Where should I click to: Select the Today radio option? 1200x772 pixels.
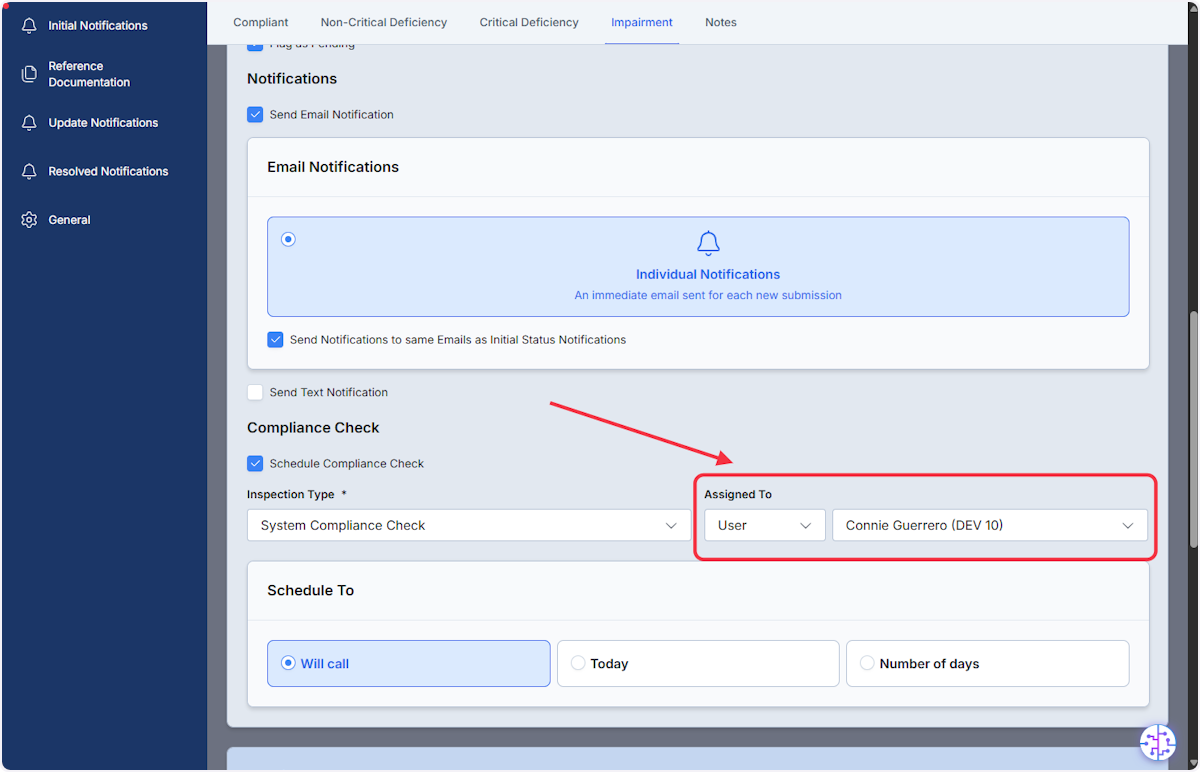(578, 663)
